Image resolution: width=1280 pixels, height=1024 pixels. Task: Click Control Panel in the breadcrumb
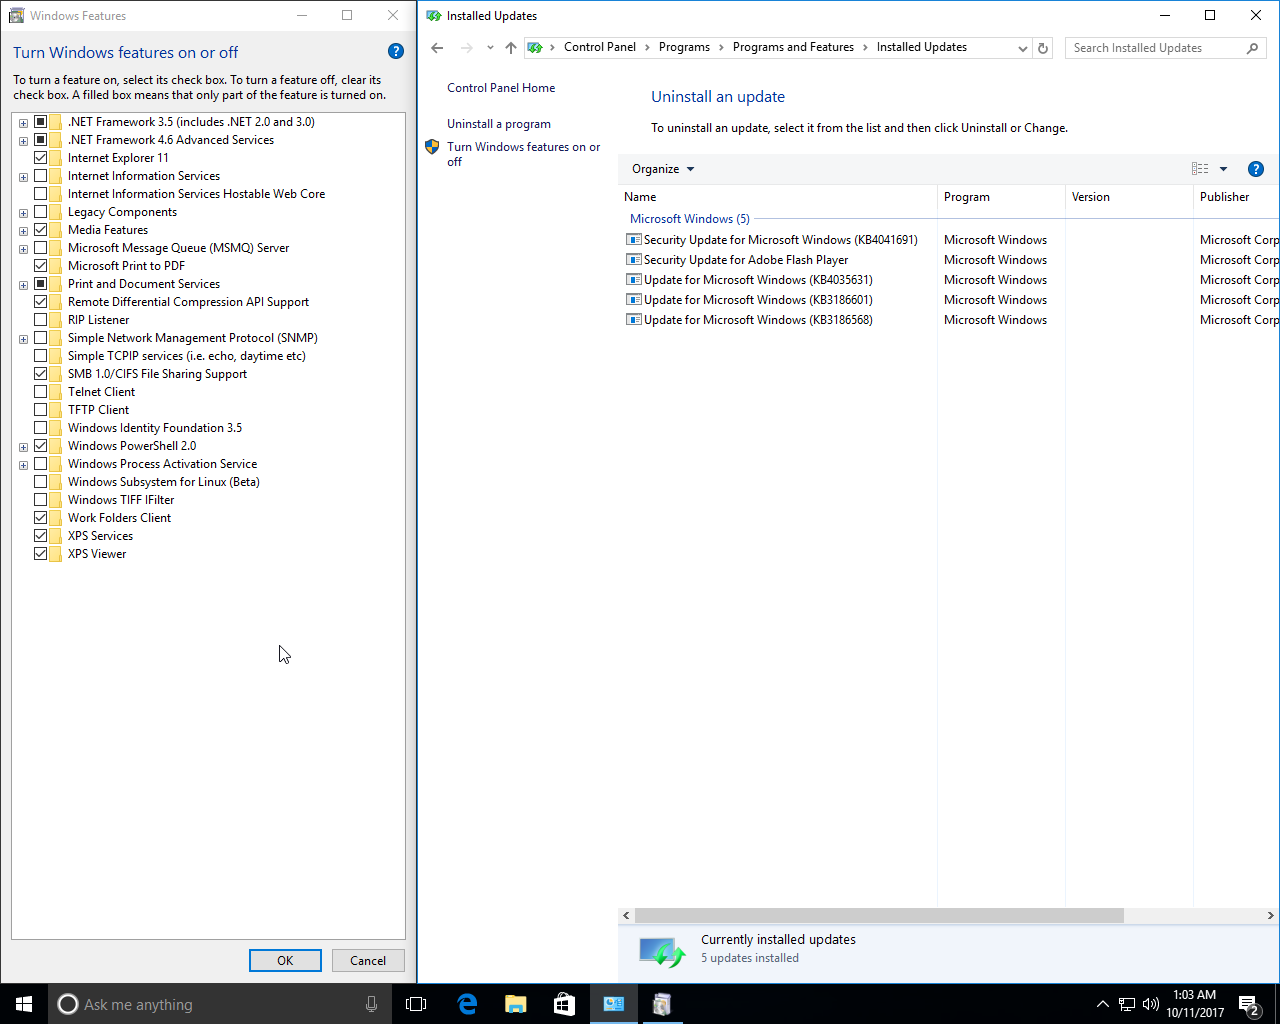point(600,47)
